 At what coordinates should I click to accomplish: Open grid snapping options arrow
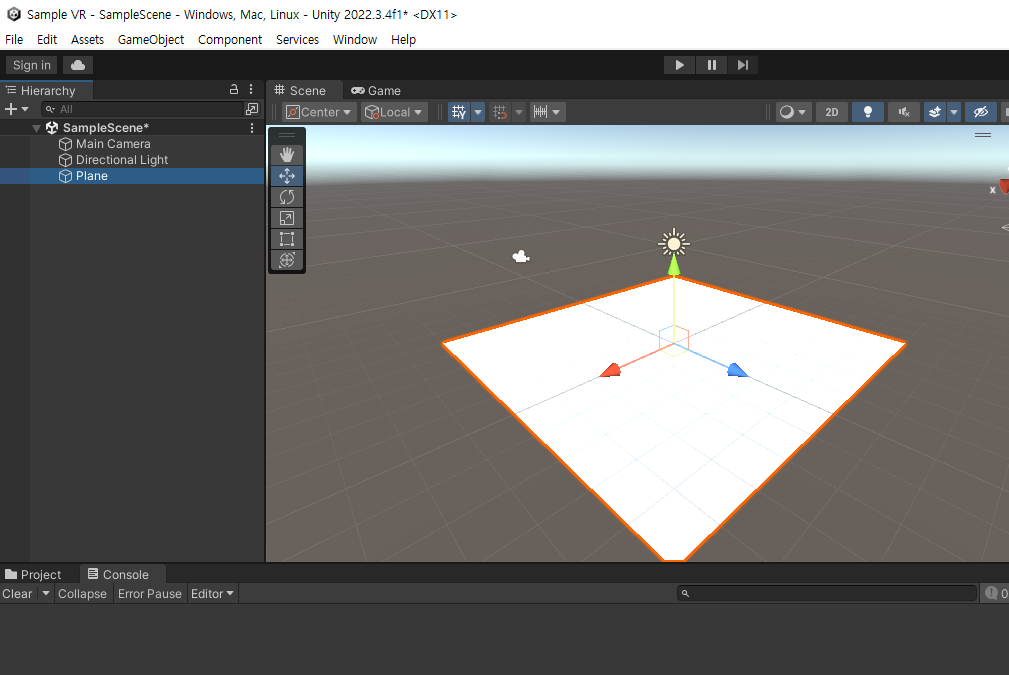coord(519,112)
